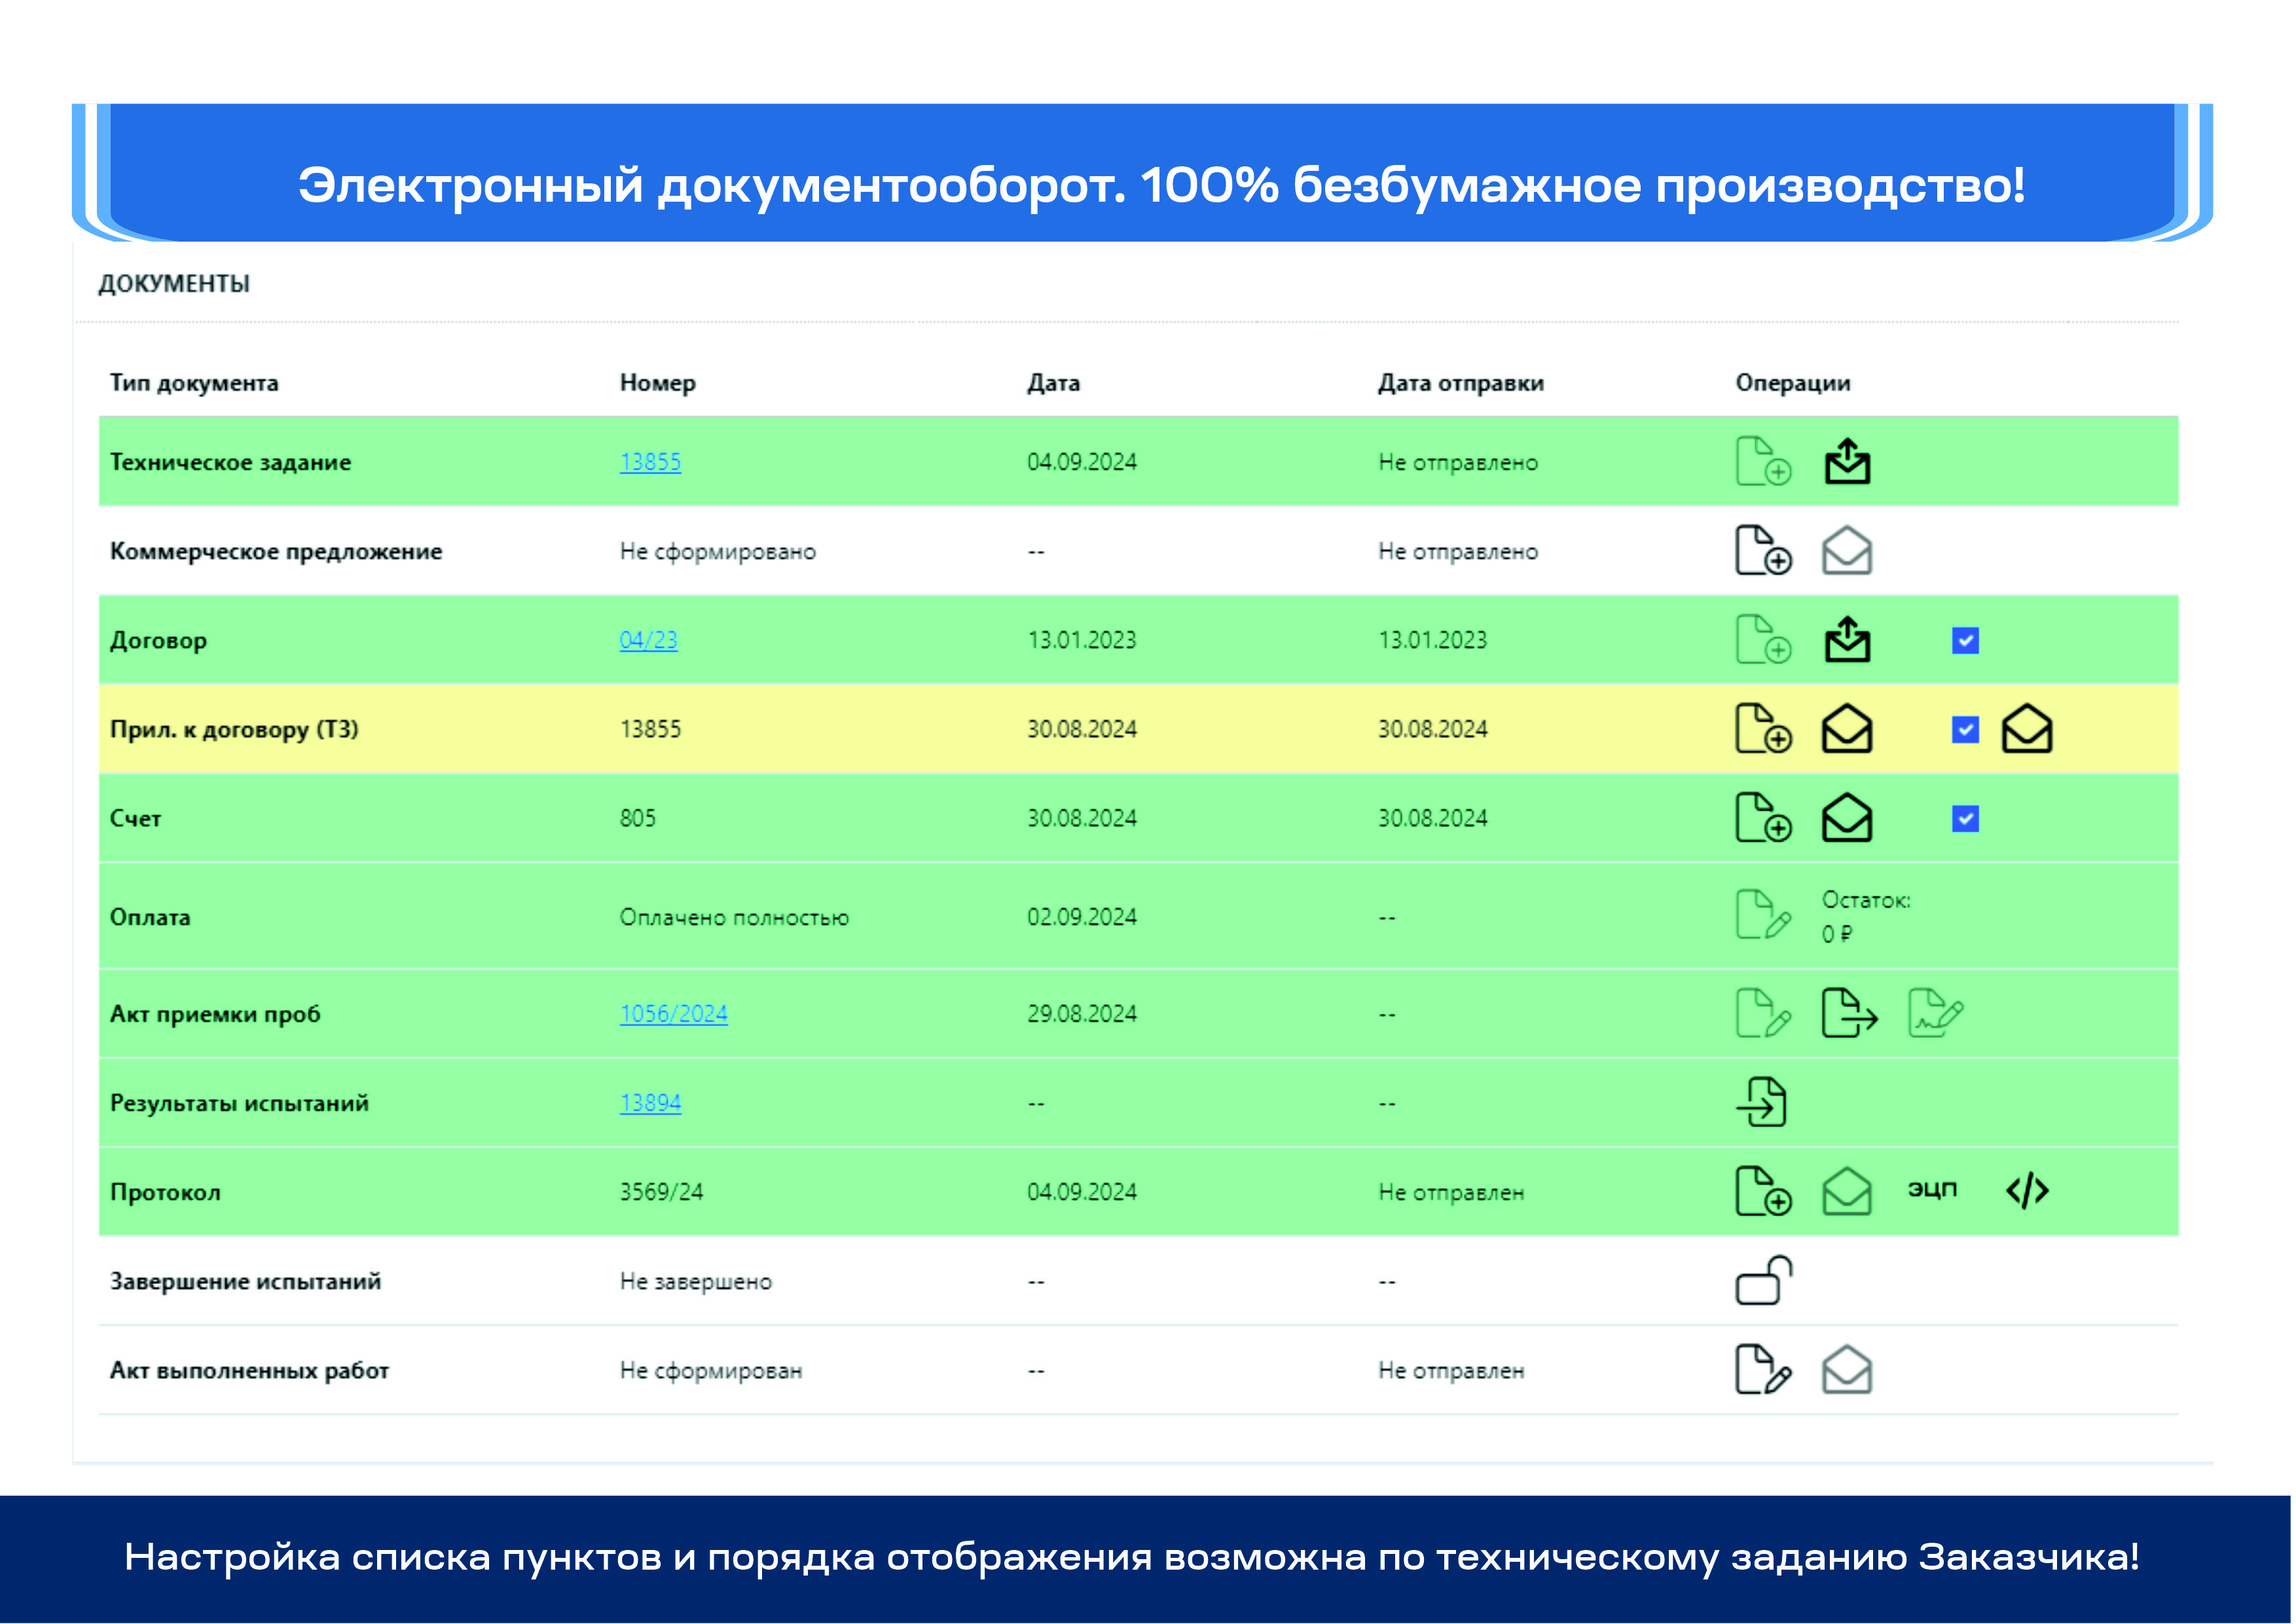Click unlock icon for Завершение испытаний
This screenshot has width=2296, height=1624.
click(x=1762, y=1281)
